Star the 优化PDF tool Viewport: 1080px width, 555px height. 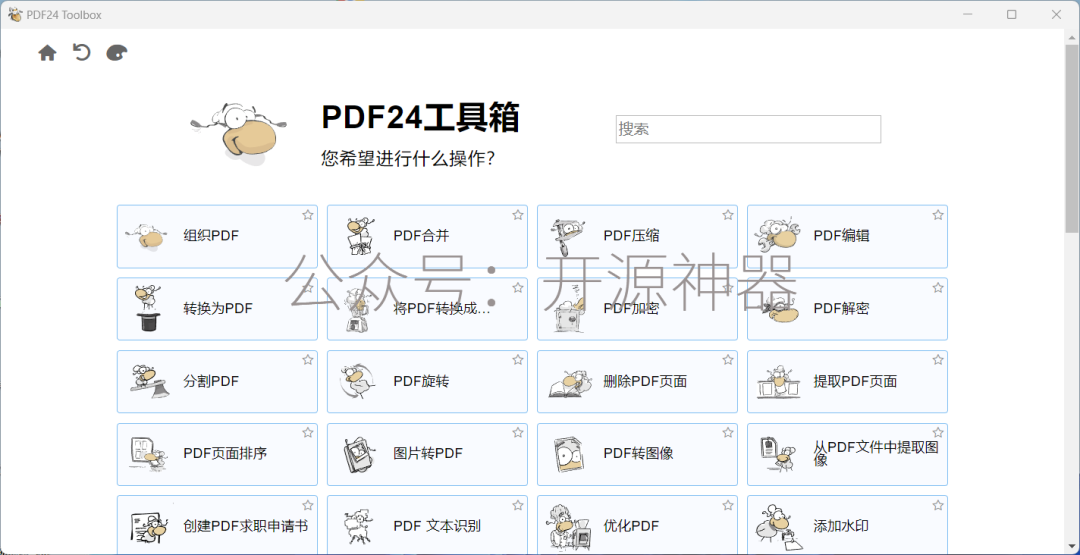click(x=728, y=506)
